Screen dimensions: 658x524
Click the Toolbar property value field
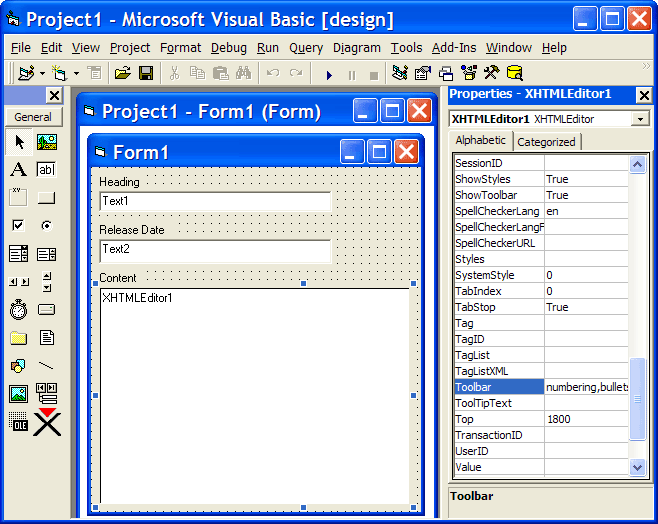pos(587,387)
